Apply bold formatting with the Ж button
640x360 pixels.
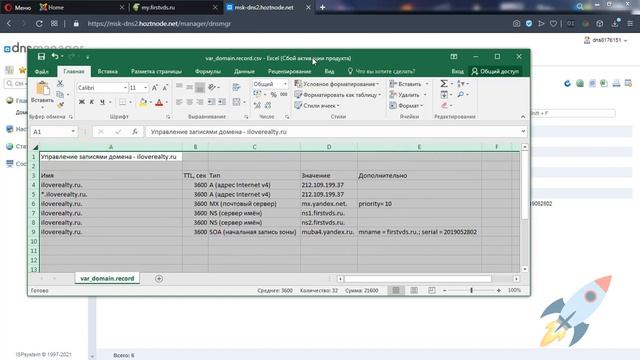(x=82, y=102)
